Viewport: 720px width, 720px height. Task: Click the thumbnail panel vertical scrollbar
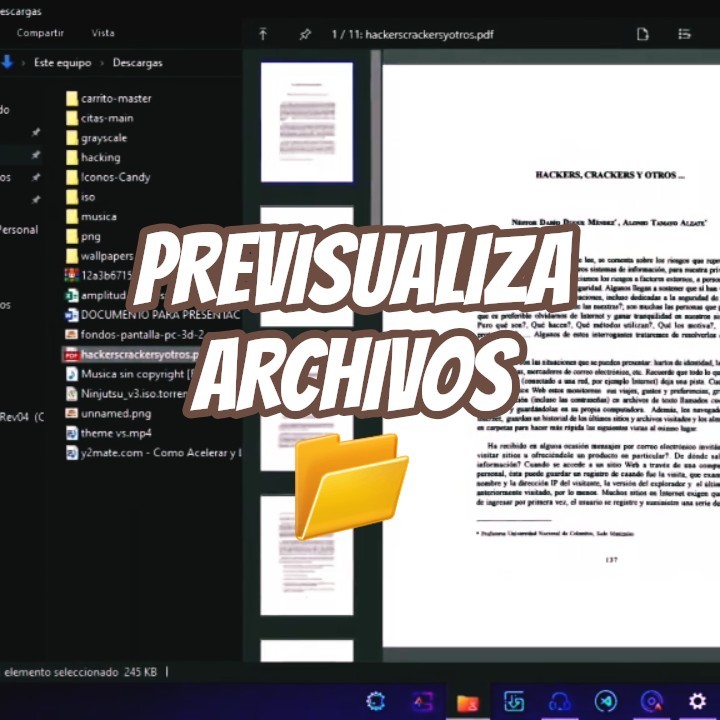coord(376,138)
